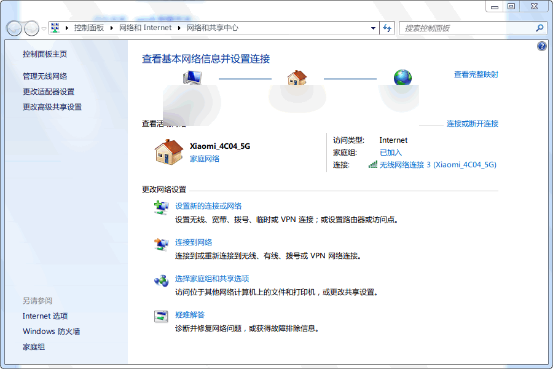Expand the arrow after 网络和 Internet breadcrumb
The image size is (554, 369).
(x=179, y=28)
